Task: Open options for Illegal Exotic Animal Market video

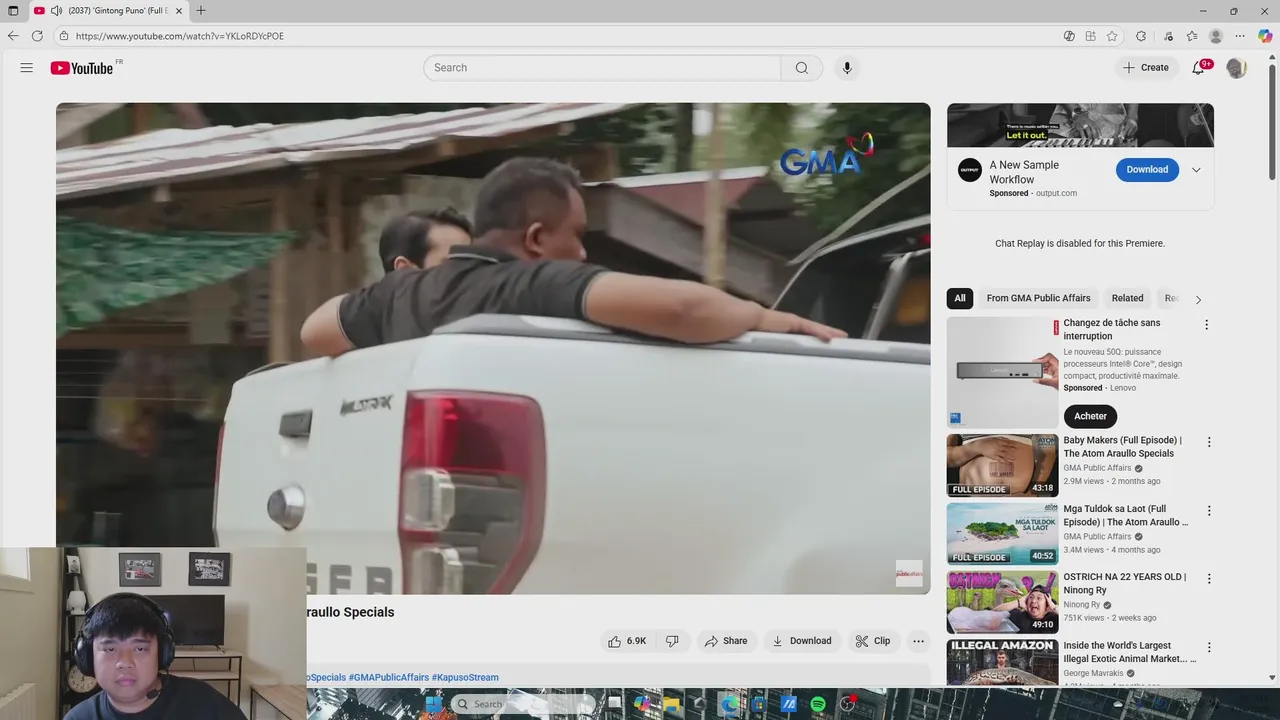Action: pos(1209,647)
